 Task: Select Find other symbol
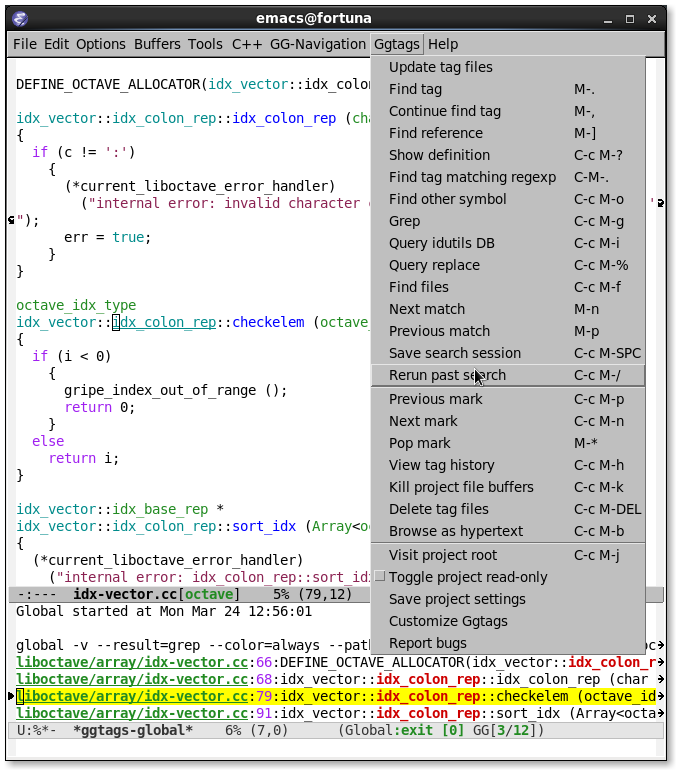click(508, 199)
